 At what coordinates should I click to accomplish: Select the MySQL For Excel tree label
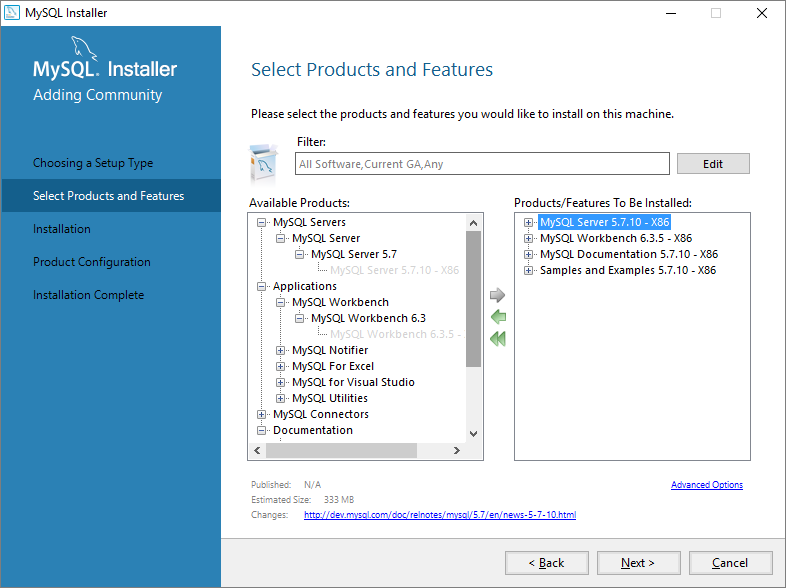333,366
